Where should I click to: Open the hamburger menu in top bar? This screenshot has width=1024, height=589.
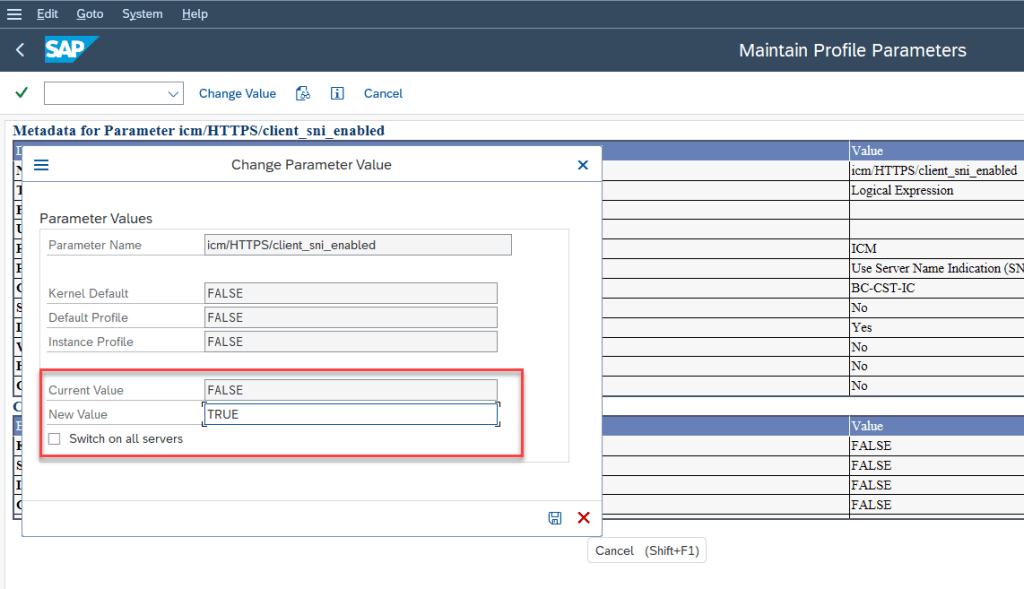(14, 14)
